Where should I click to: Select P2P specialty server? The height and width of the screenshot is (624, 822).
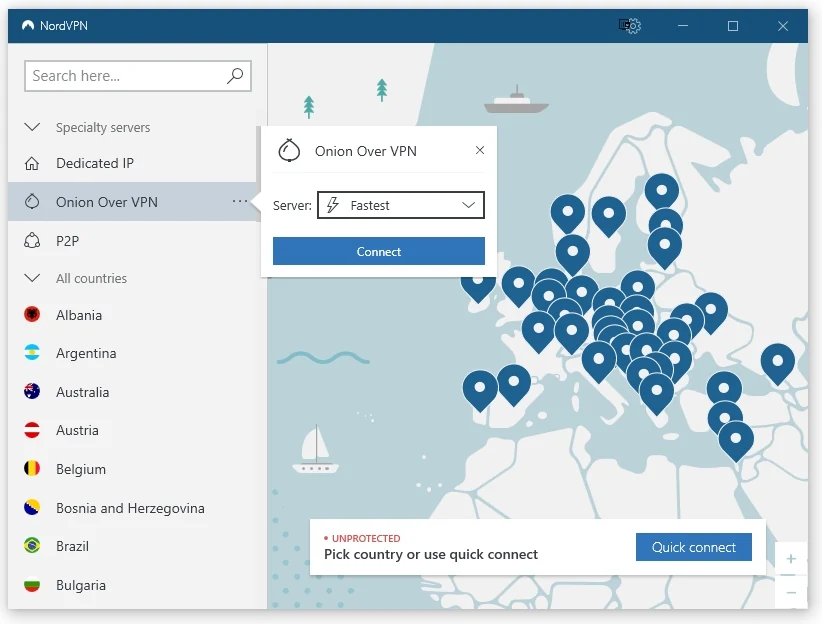(x=132, y=241)
